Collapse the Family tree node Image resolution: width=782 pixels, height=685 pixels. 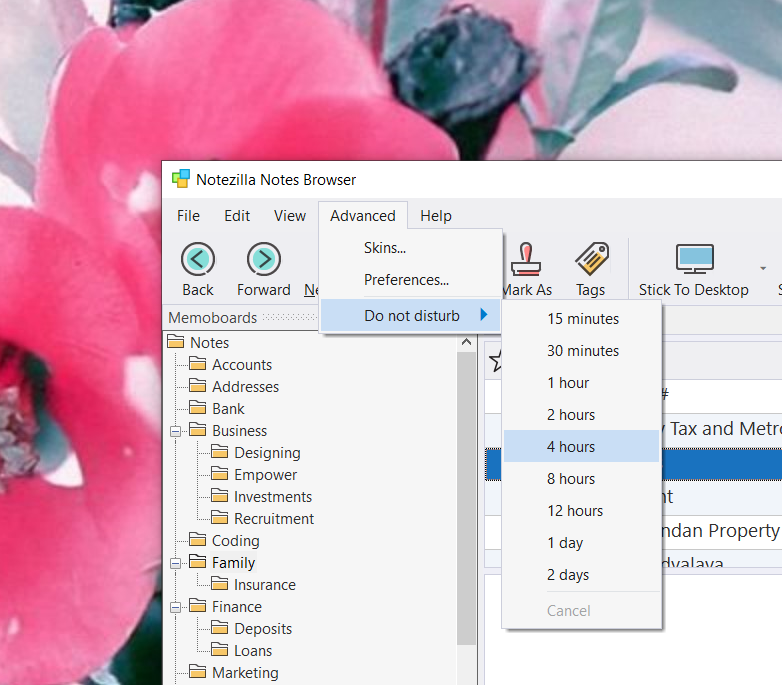click(x=176, y=563)
